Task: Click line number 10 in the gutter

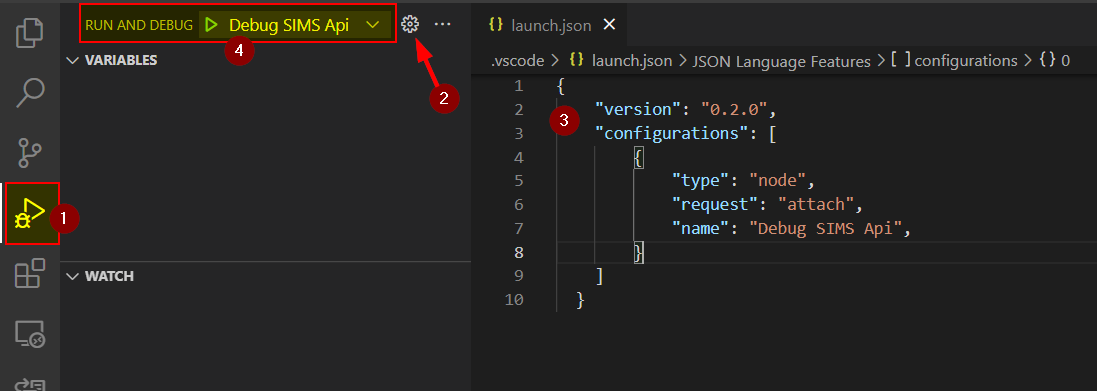Action: (x=514, y=300)
